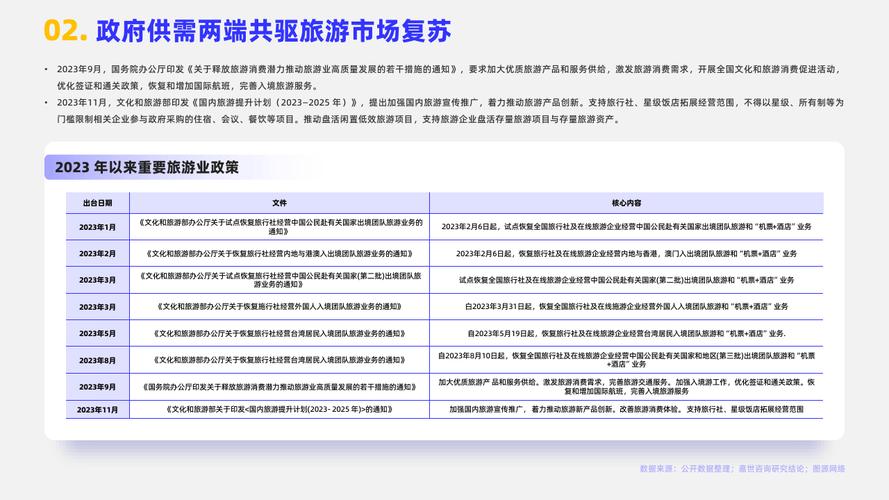Click content starting 加大优质旅游产品和服务供给
Image resolution: width=889 pixels, height=500 pixels.
[626, 387]
